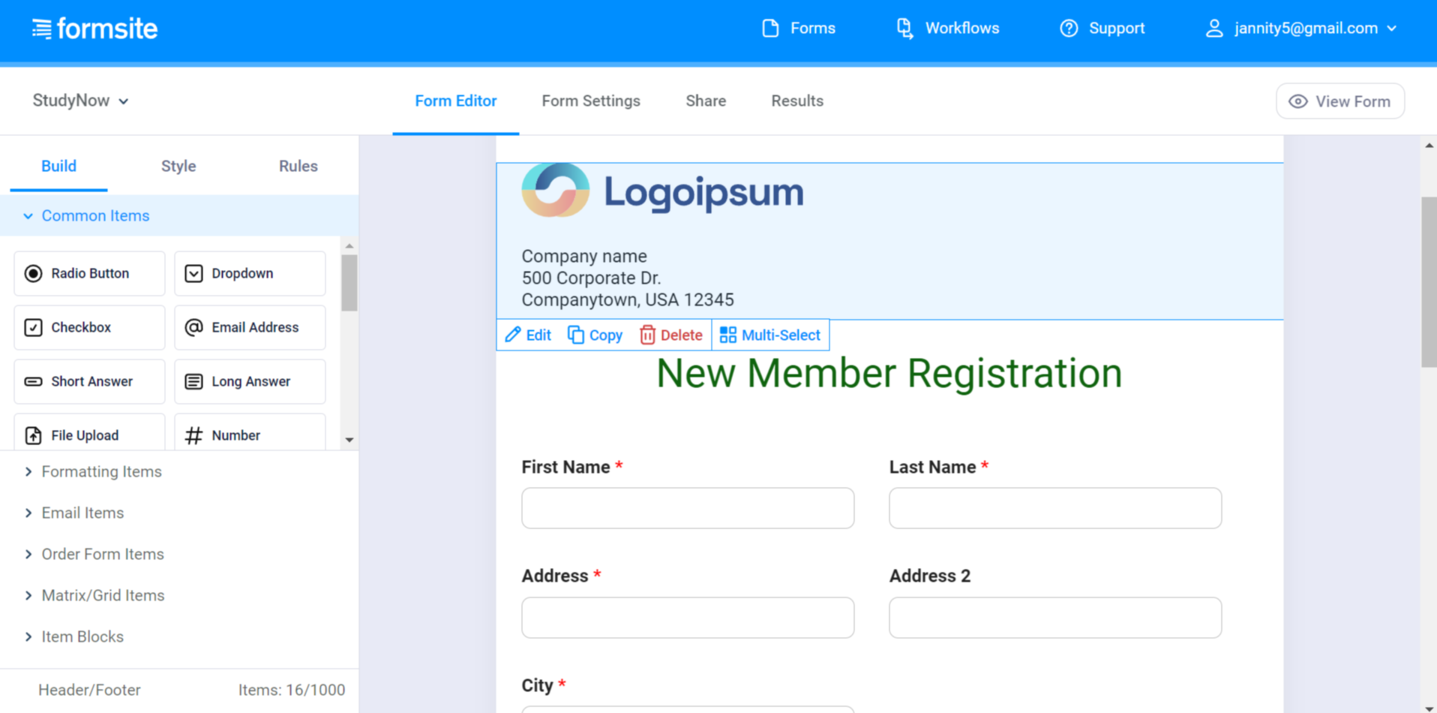1437x713 pixels.
Task: Expand the Formatting Items section
Action: [101, 472]
